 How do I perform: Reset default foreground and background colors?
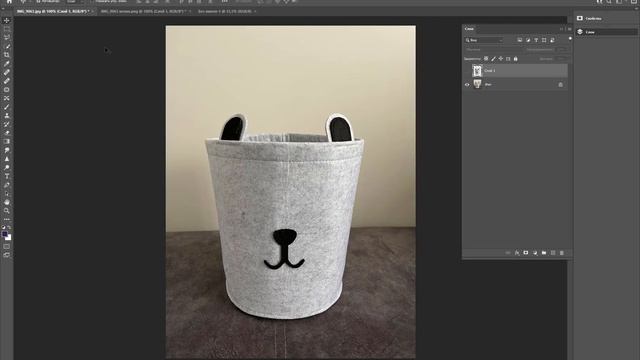[4, 227]
